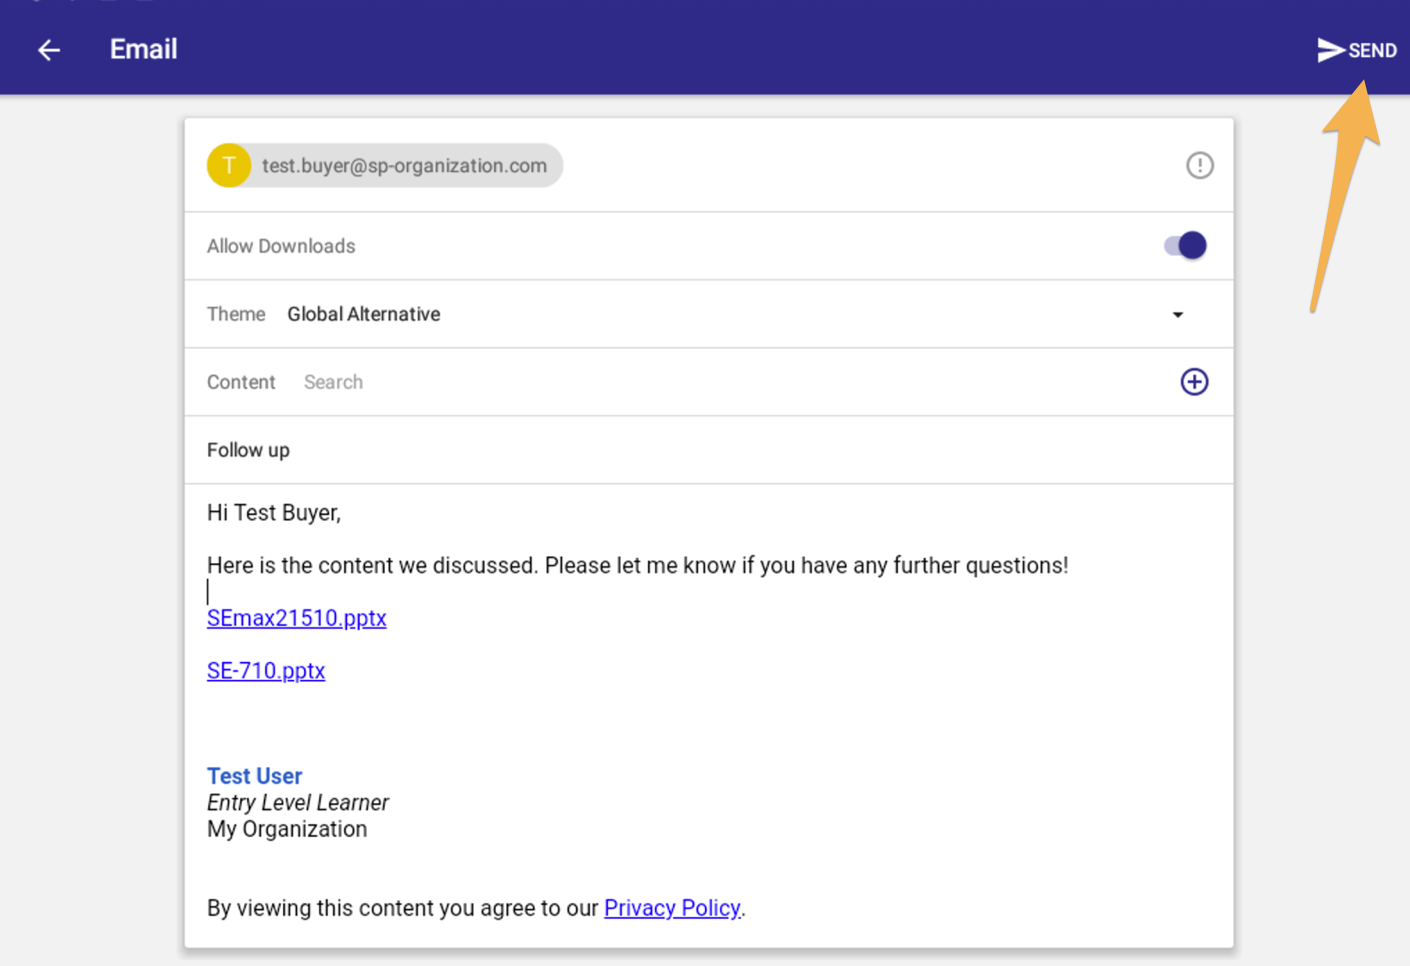Click the yellow T recipient avatar
The height and width of the screenshot is (966, 1410).
click(229, 166)
